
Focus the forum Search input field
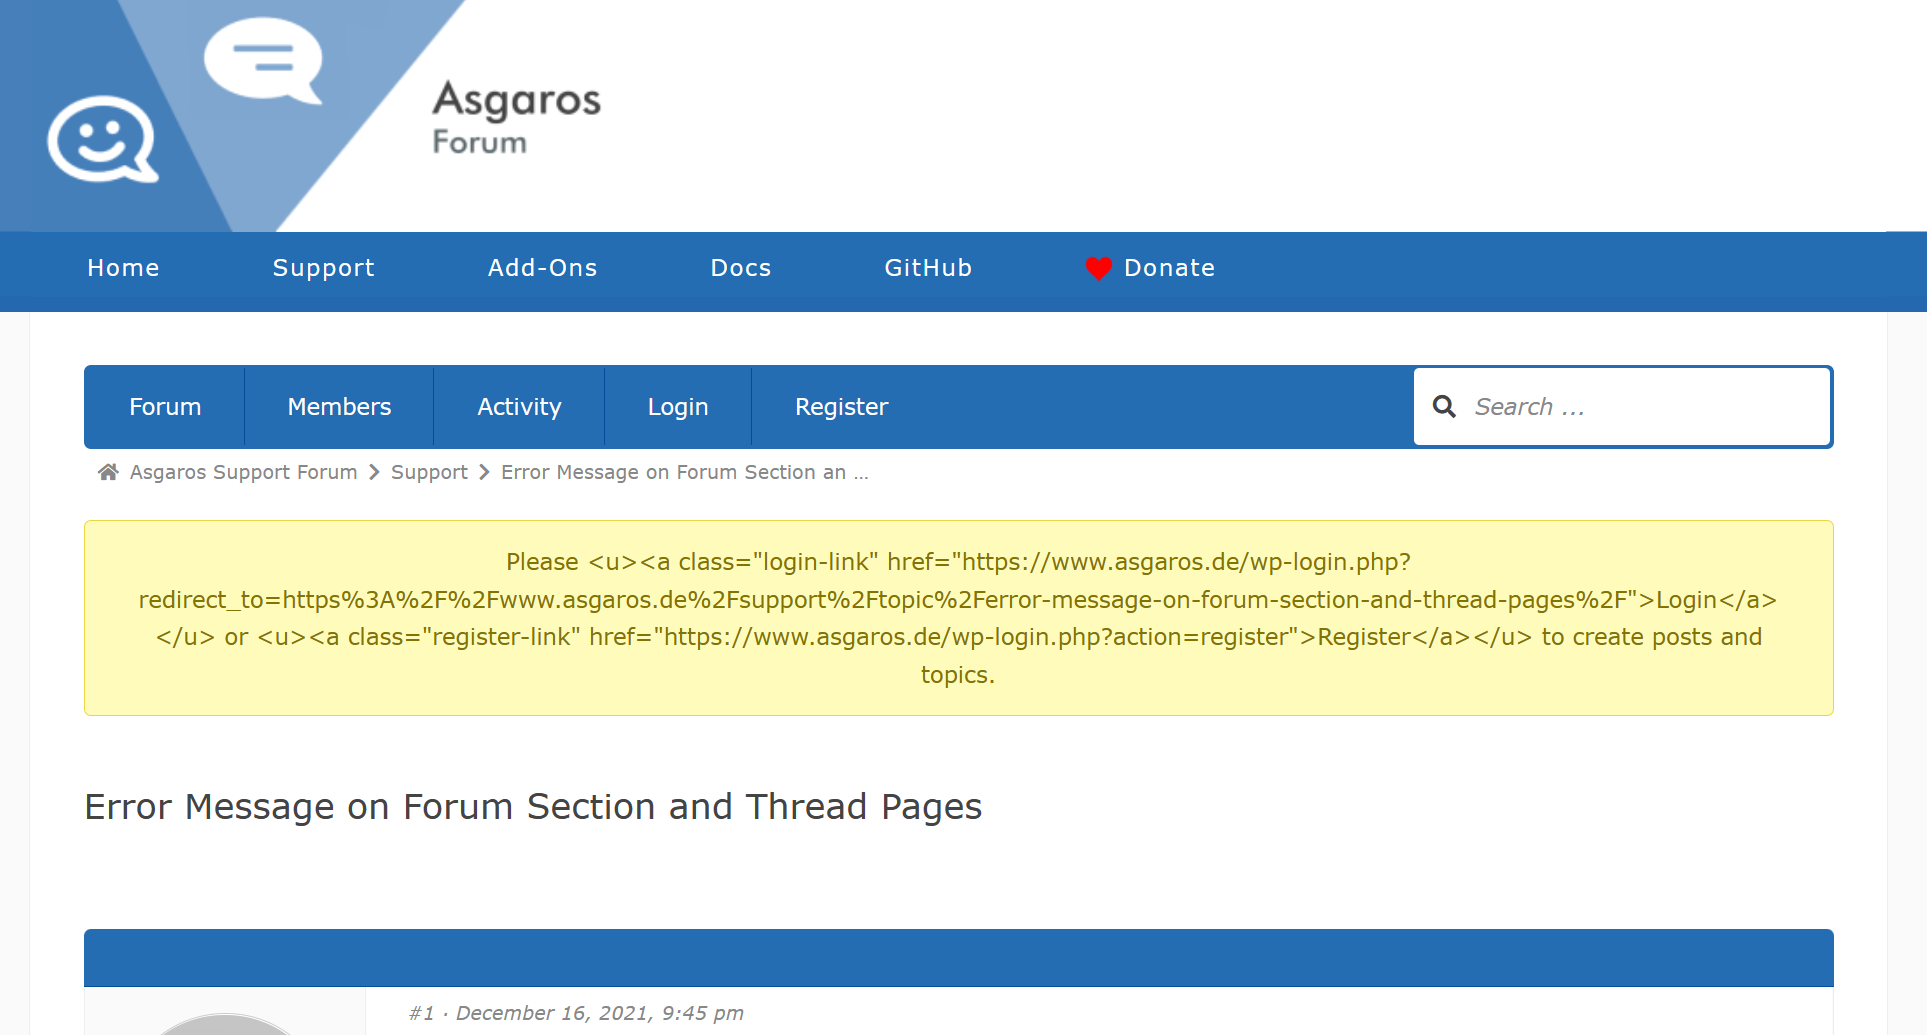point(1640,407)
